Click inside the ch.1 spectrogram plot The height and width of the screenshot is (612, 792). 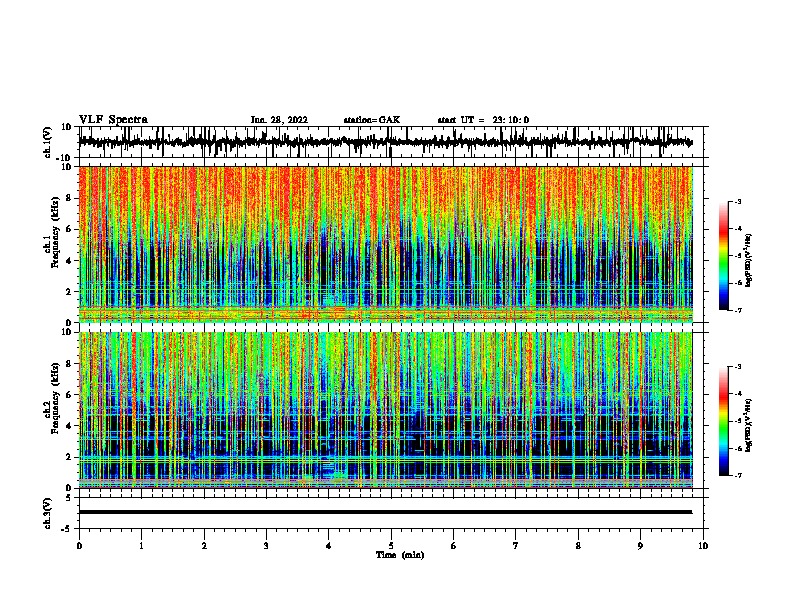[385, 244]
